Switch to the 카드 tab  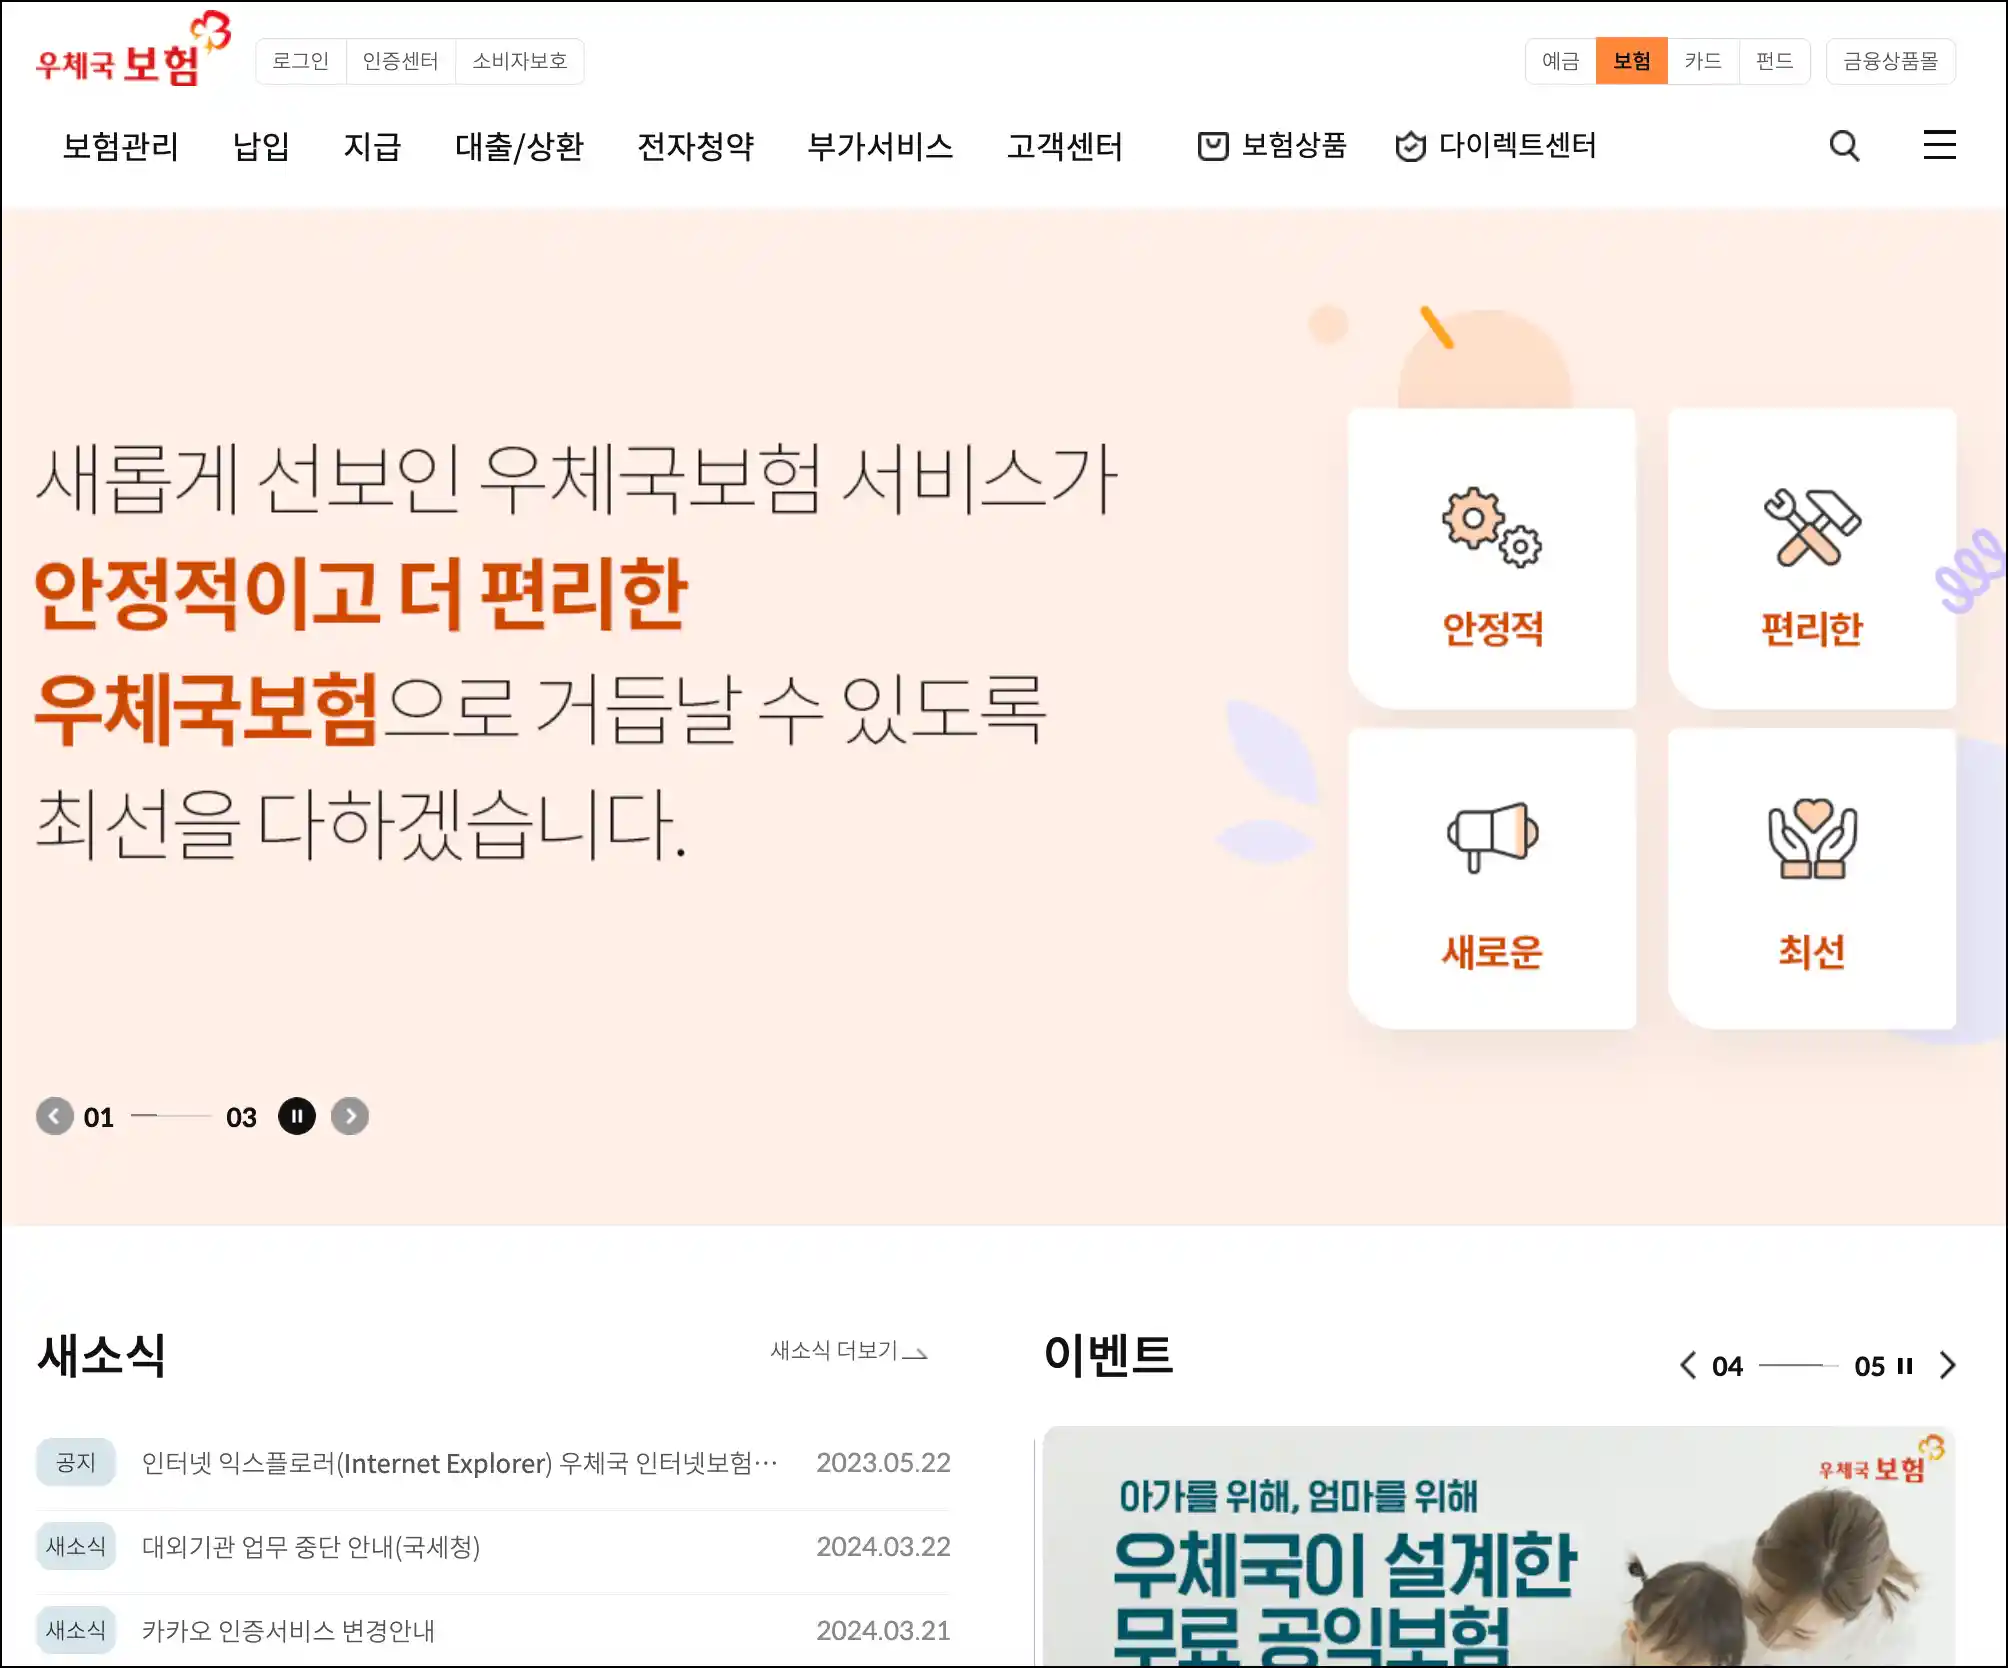click(1703, 61)
